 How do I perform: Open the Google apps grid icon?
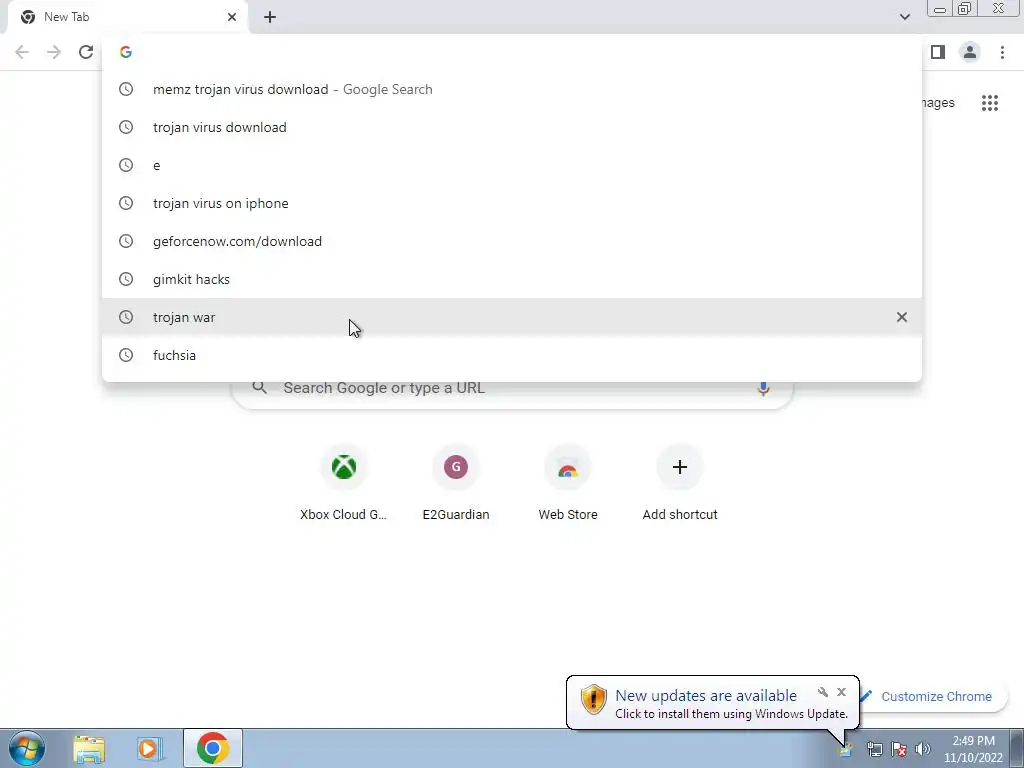(990, 103)
